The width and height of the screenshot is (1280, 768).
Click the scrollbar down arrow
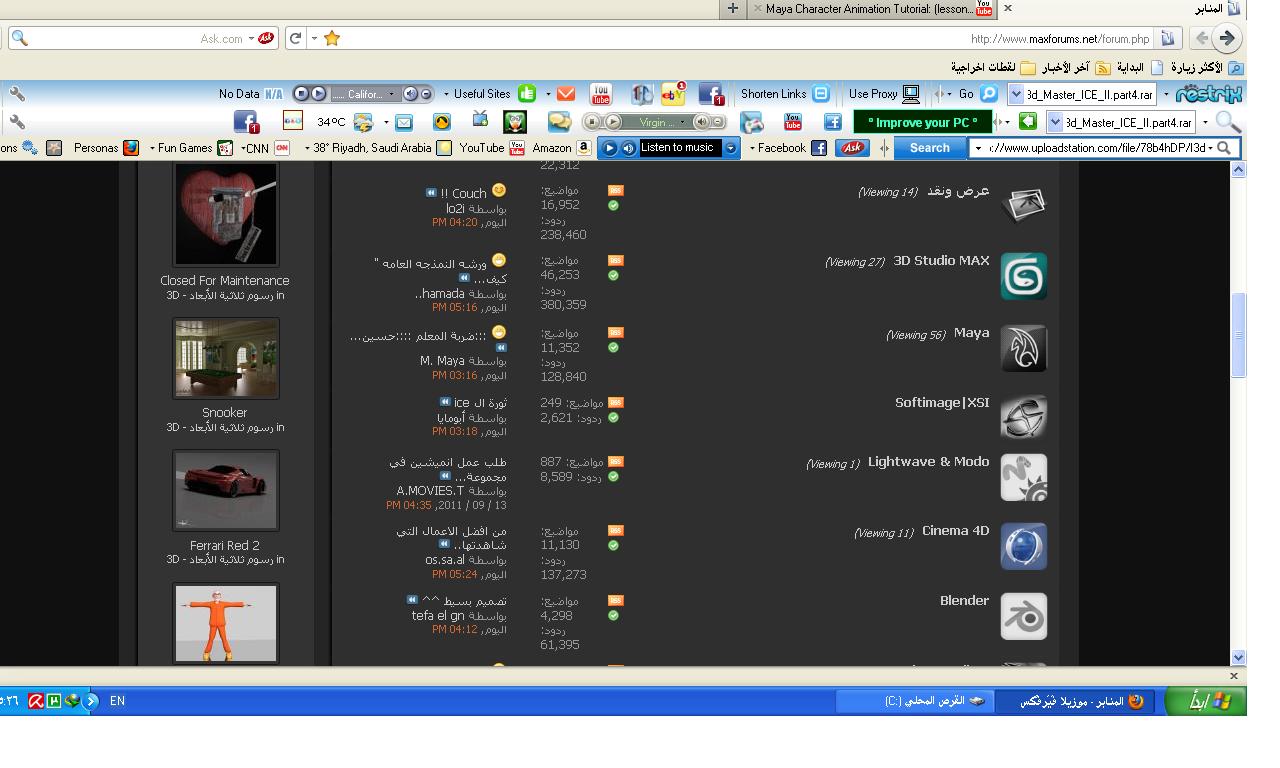click(1239, 658)
